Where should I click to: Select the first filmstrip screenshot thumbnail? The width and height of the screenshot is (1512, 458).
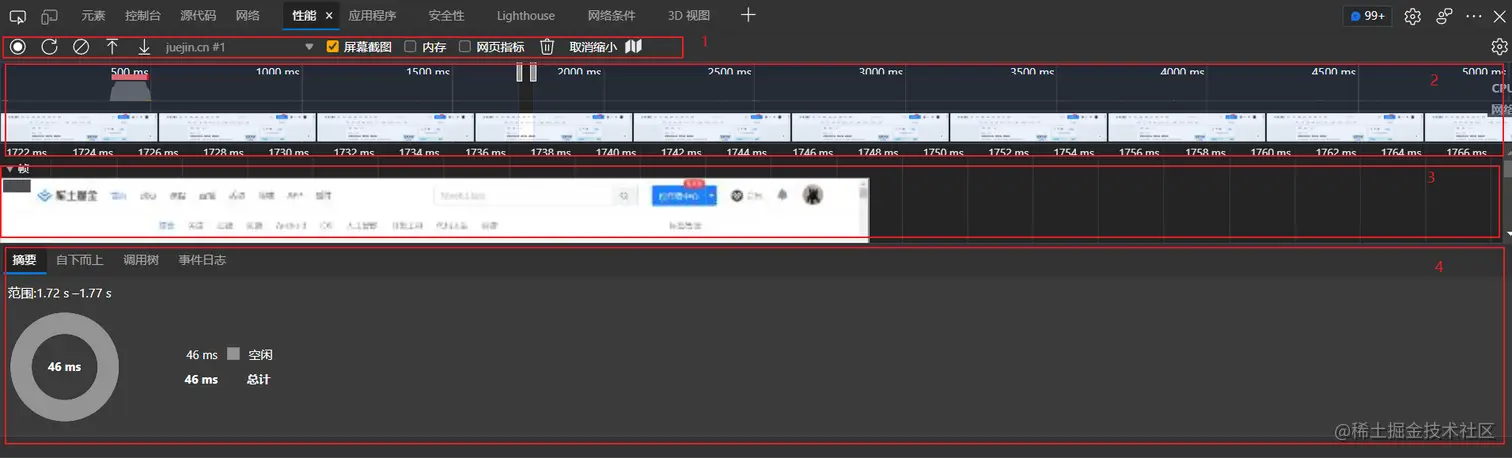tap(79, 127)
